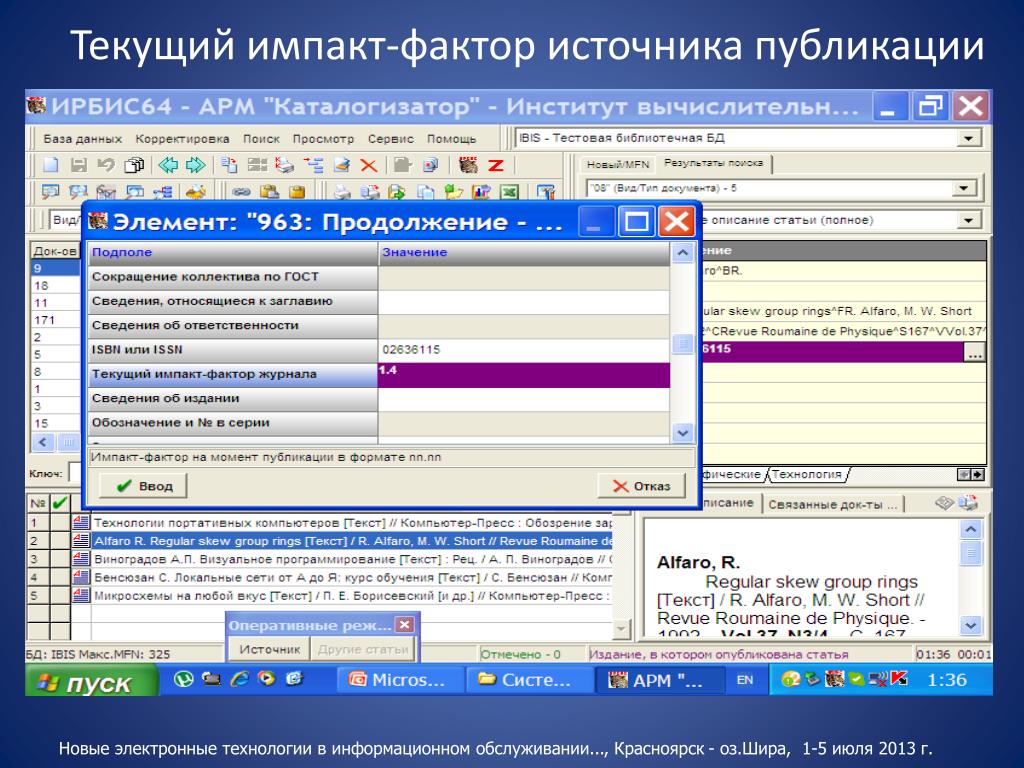Click the EN language indicator in taskbar
1024x768 pixels.
point(744,680)
